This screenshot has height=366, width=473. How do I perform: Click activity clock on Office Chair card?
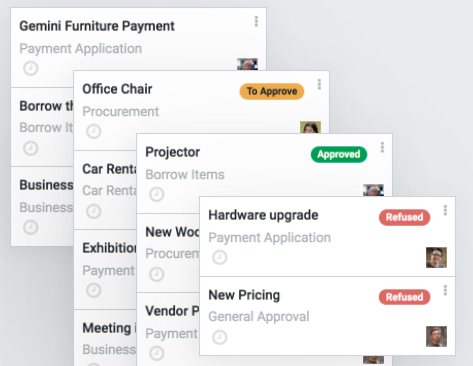tap(94, 131)
